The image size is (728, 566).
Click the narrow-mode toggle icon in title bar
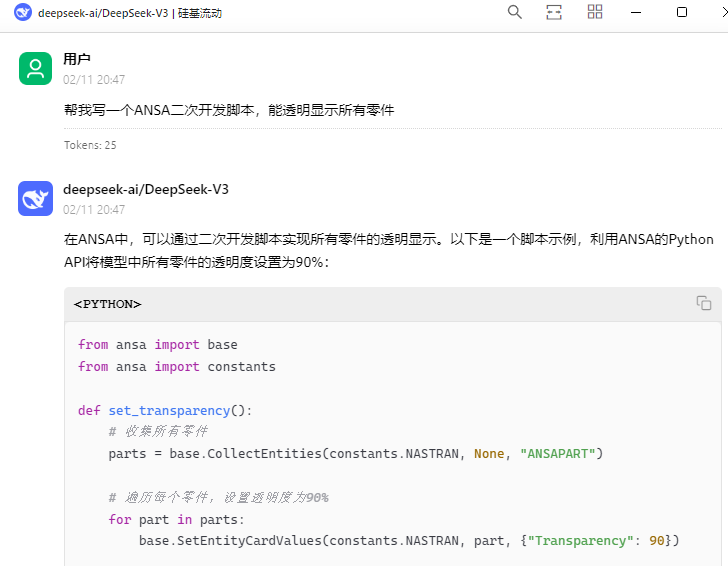pyautogui.click(x=554, y=12)
